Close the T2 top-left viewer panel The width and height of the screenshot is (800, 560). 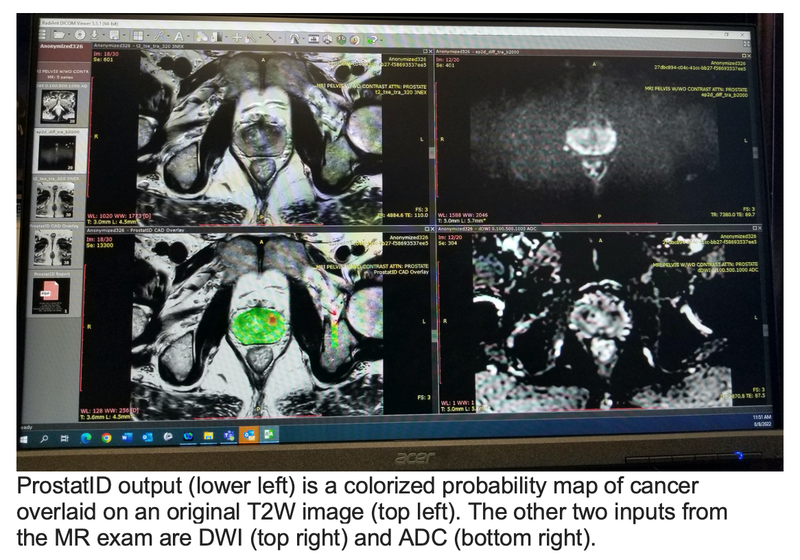(431, 51)
